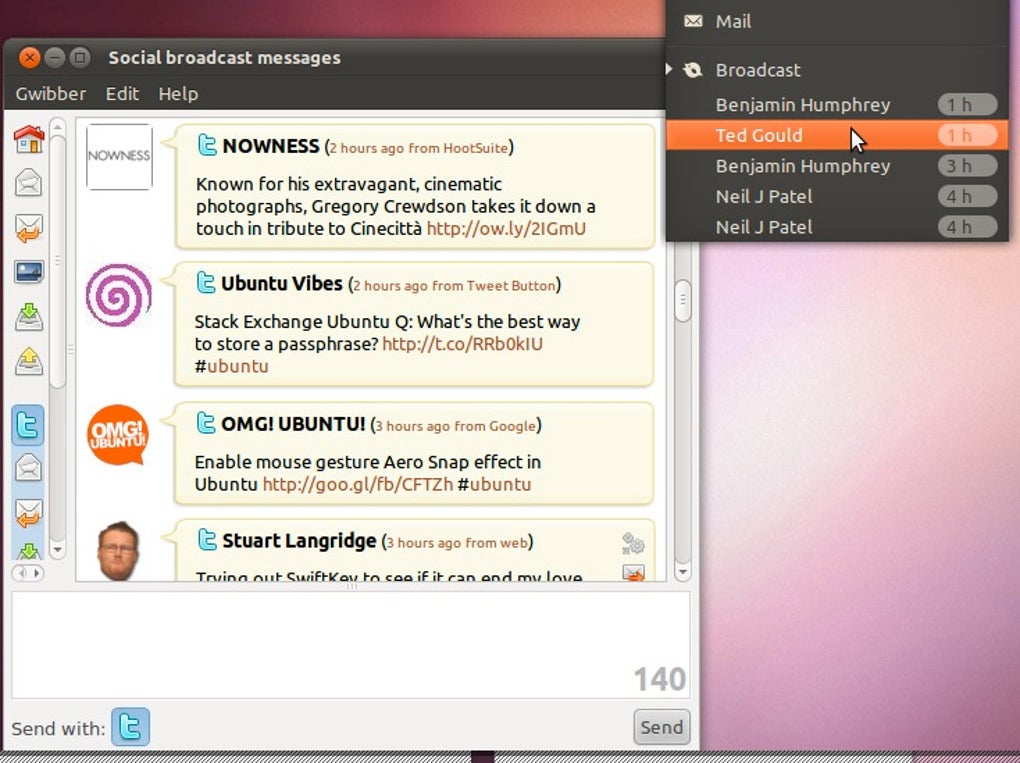Click the NOWNESS sender name
Screen dimensions: 1020x763
click(x=271, y=146)
